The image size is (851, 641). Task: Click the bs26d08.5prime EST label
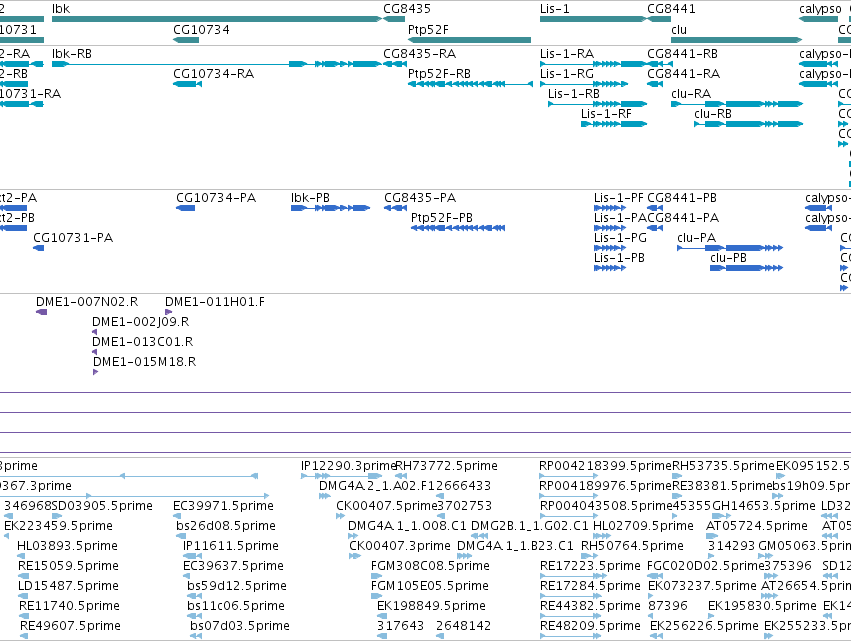226,526
